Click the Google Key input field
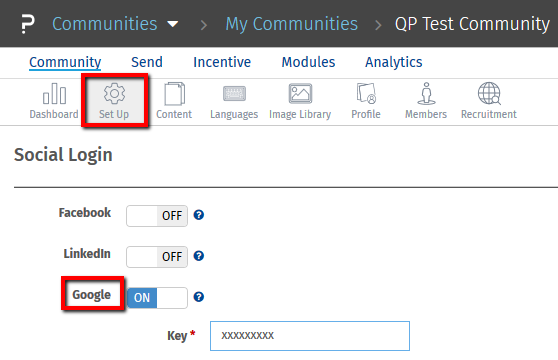Screen dimensions: 558x360 click(x=310, y=336)
